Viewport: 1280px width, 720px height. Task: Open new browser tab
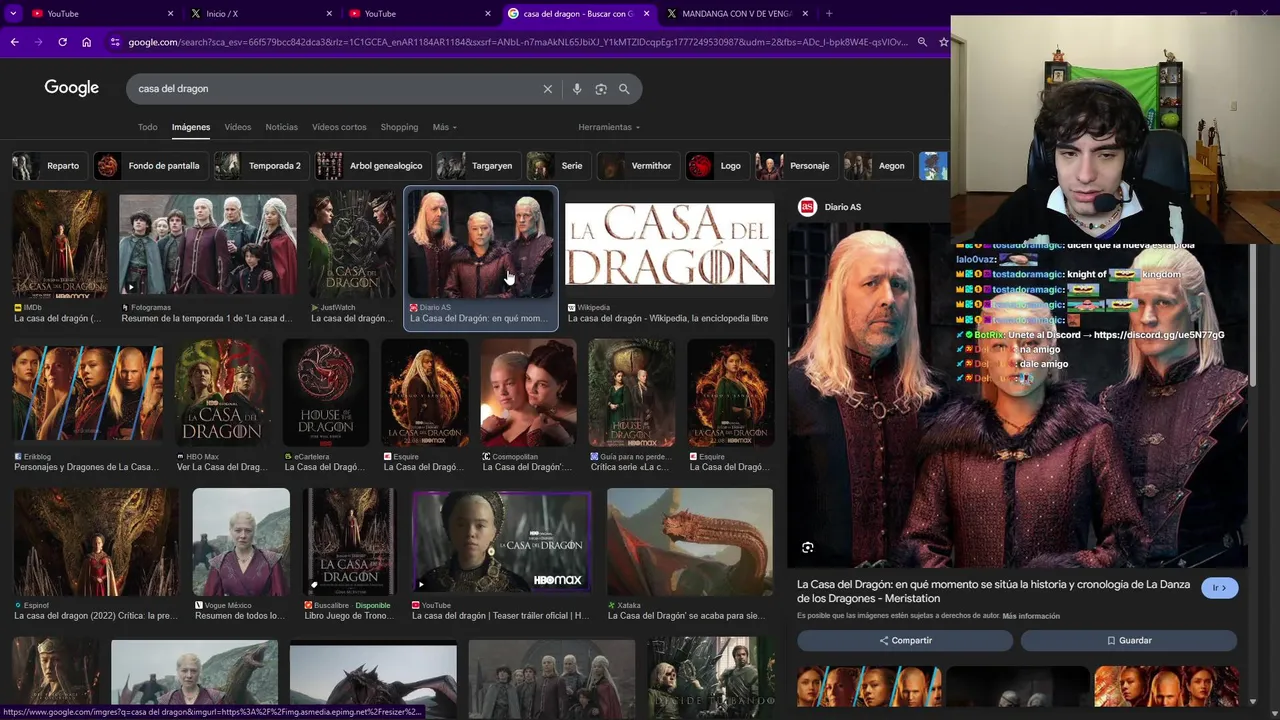click(829, 14)
